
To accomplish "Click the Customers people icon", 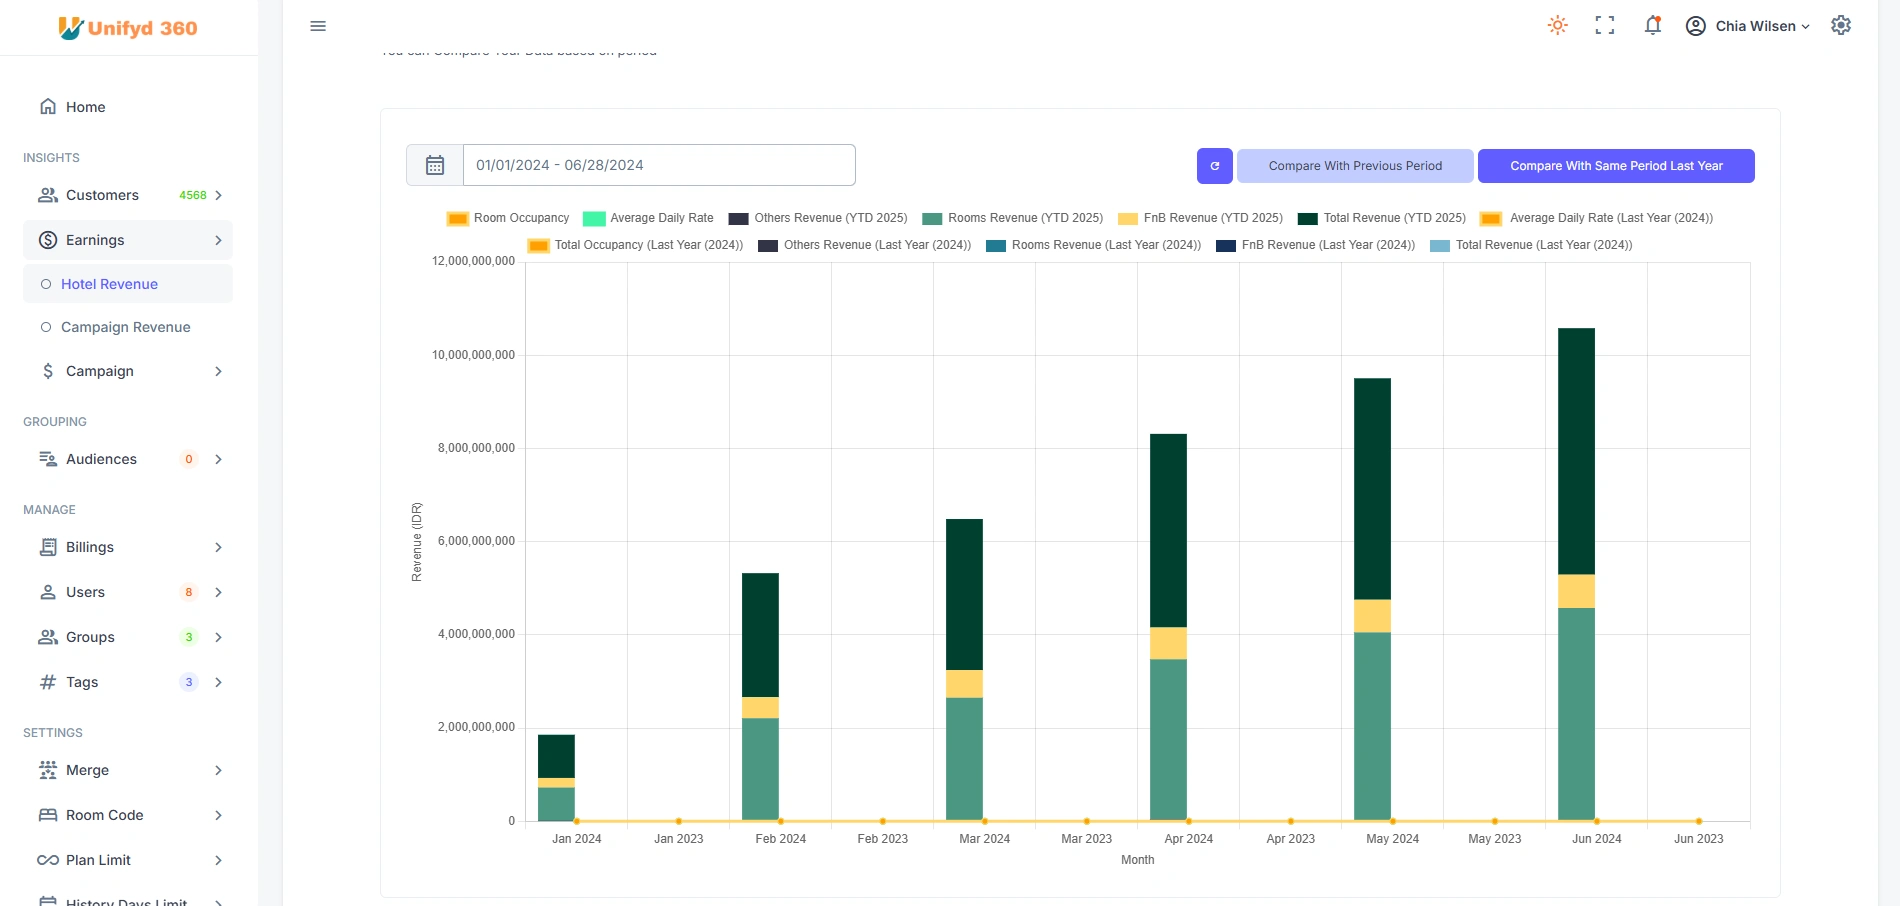I will click(x=48, y=195).
